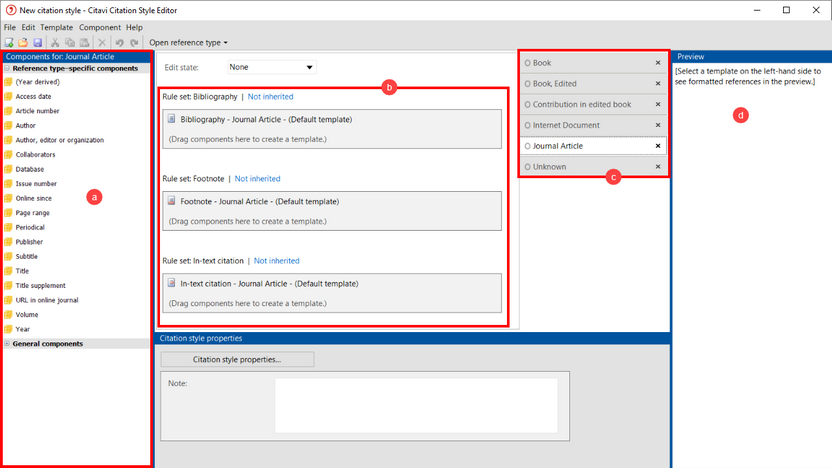The width and height of the screenshot is (832, 468).
Task: Click the component icon beside Volume
Action: click(8, 315)
